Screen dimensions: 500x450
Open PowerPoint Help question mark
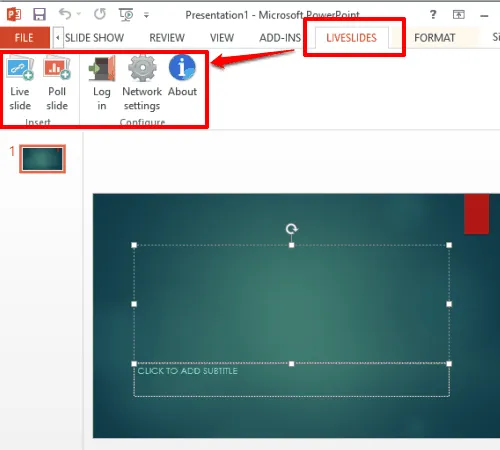pos(433,14)
